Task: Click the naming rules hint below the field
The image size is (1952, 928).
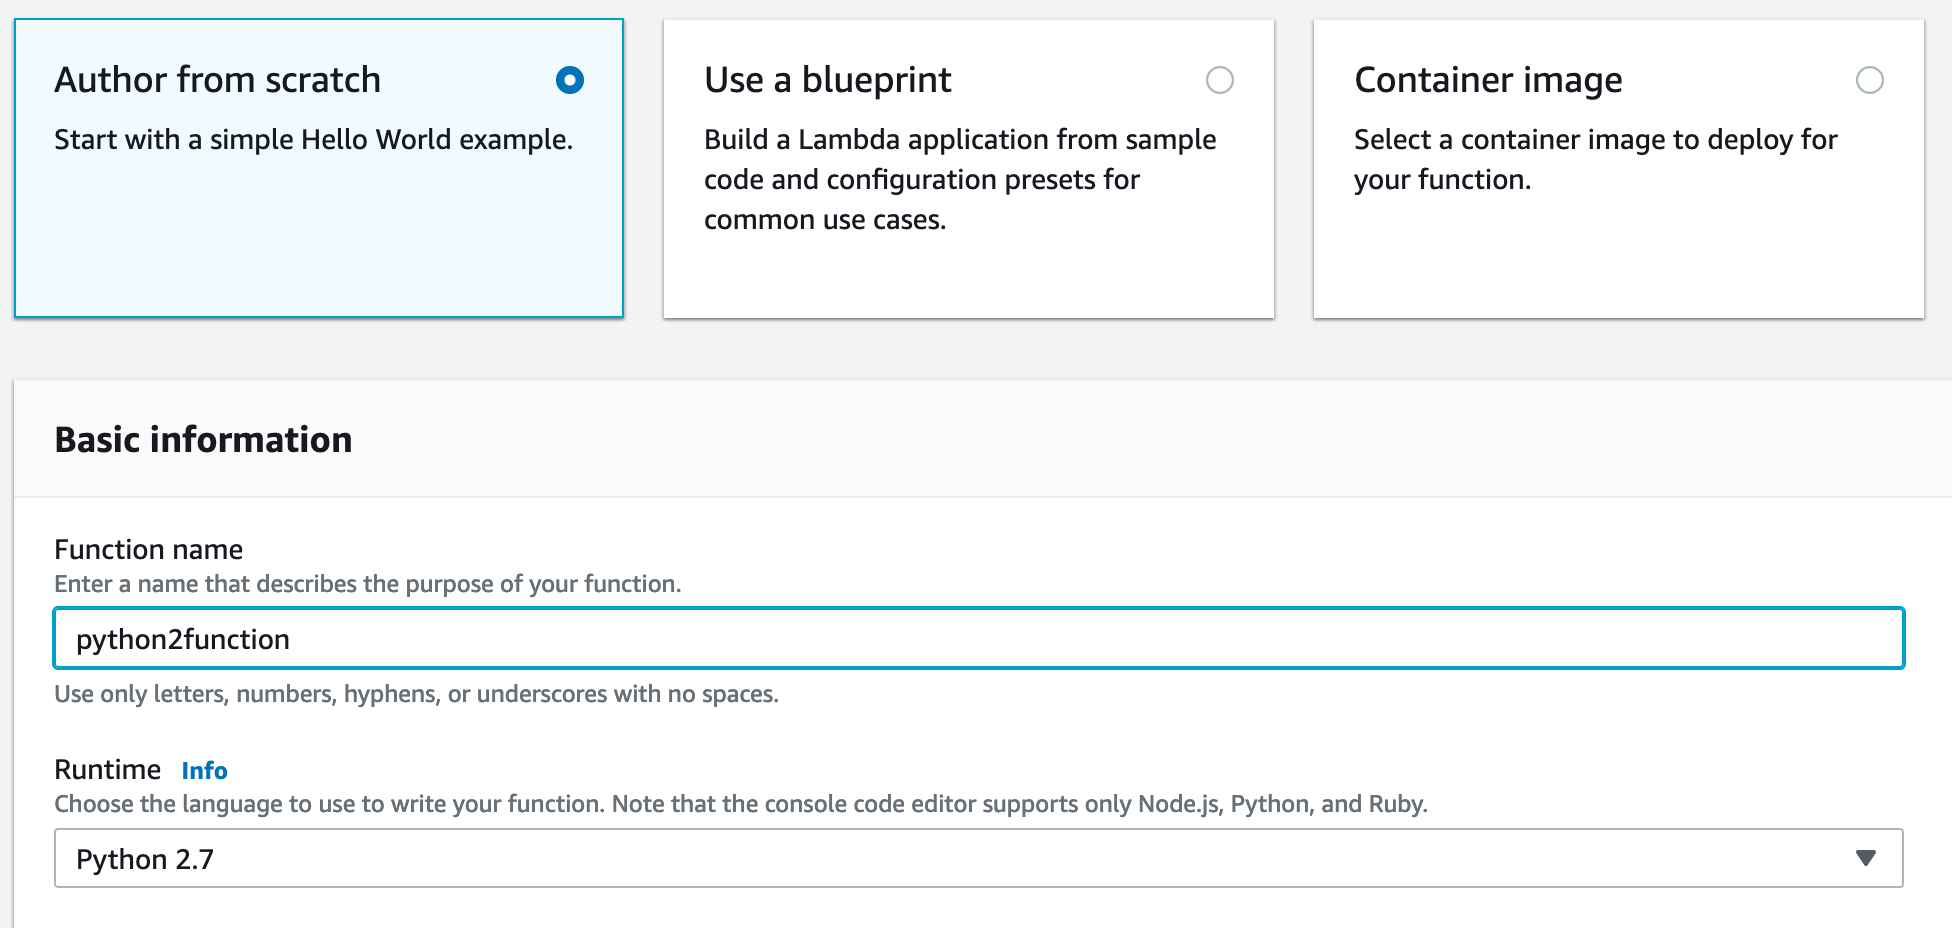Action: pos(416,694)
